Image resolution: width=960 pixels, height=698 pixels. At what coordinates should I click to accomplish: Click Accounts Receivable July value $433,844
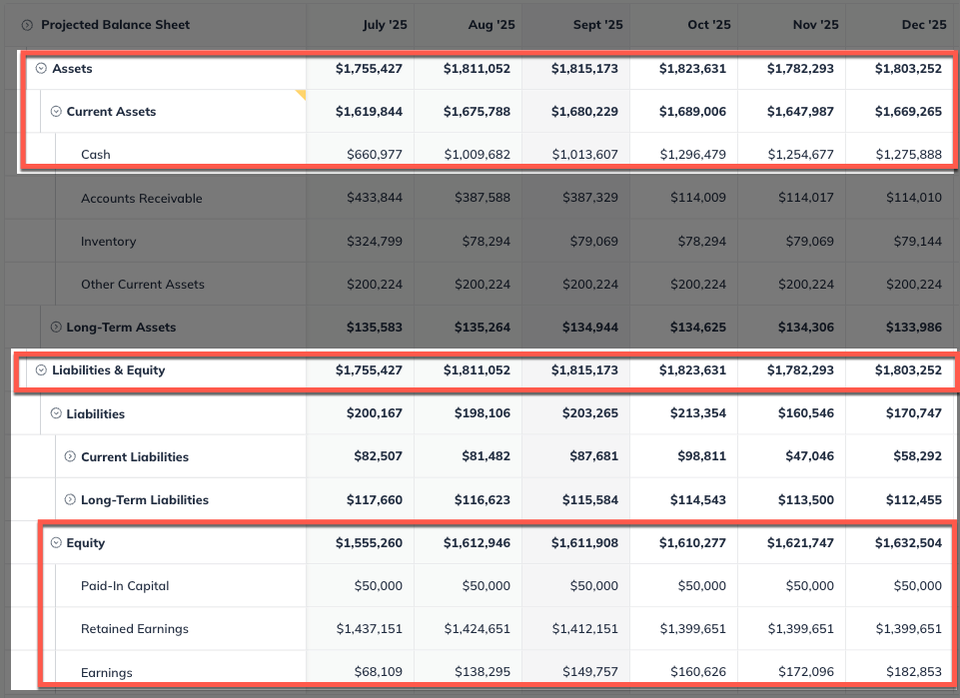[374, 198]
